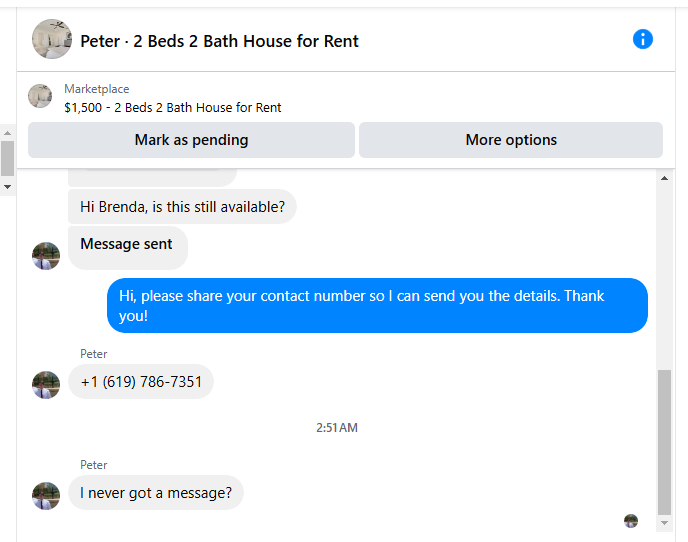Screen dimensions: 688x542
Task: Select the phone number +1 (619) 786-7351 message
Action: coord(141,382)
